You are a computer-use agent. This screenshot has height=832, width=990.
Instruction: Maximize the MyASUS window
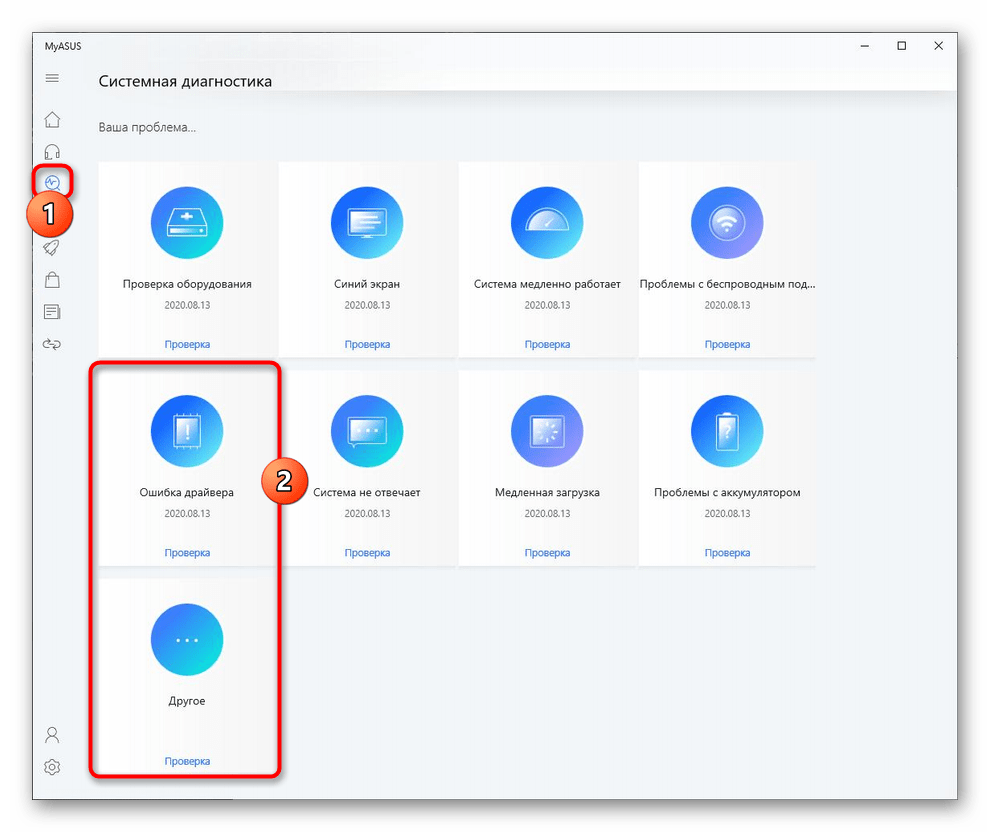pos(901,46)
